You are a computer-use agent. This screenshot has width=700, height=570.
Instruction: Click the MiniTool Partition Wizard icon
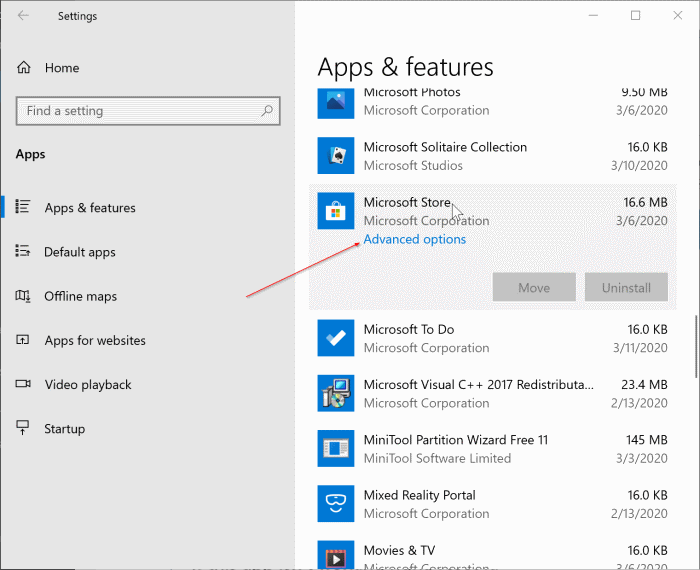coord(336,449)
